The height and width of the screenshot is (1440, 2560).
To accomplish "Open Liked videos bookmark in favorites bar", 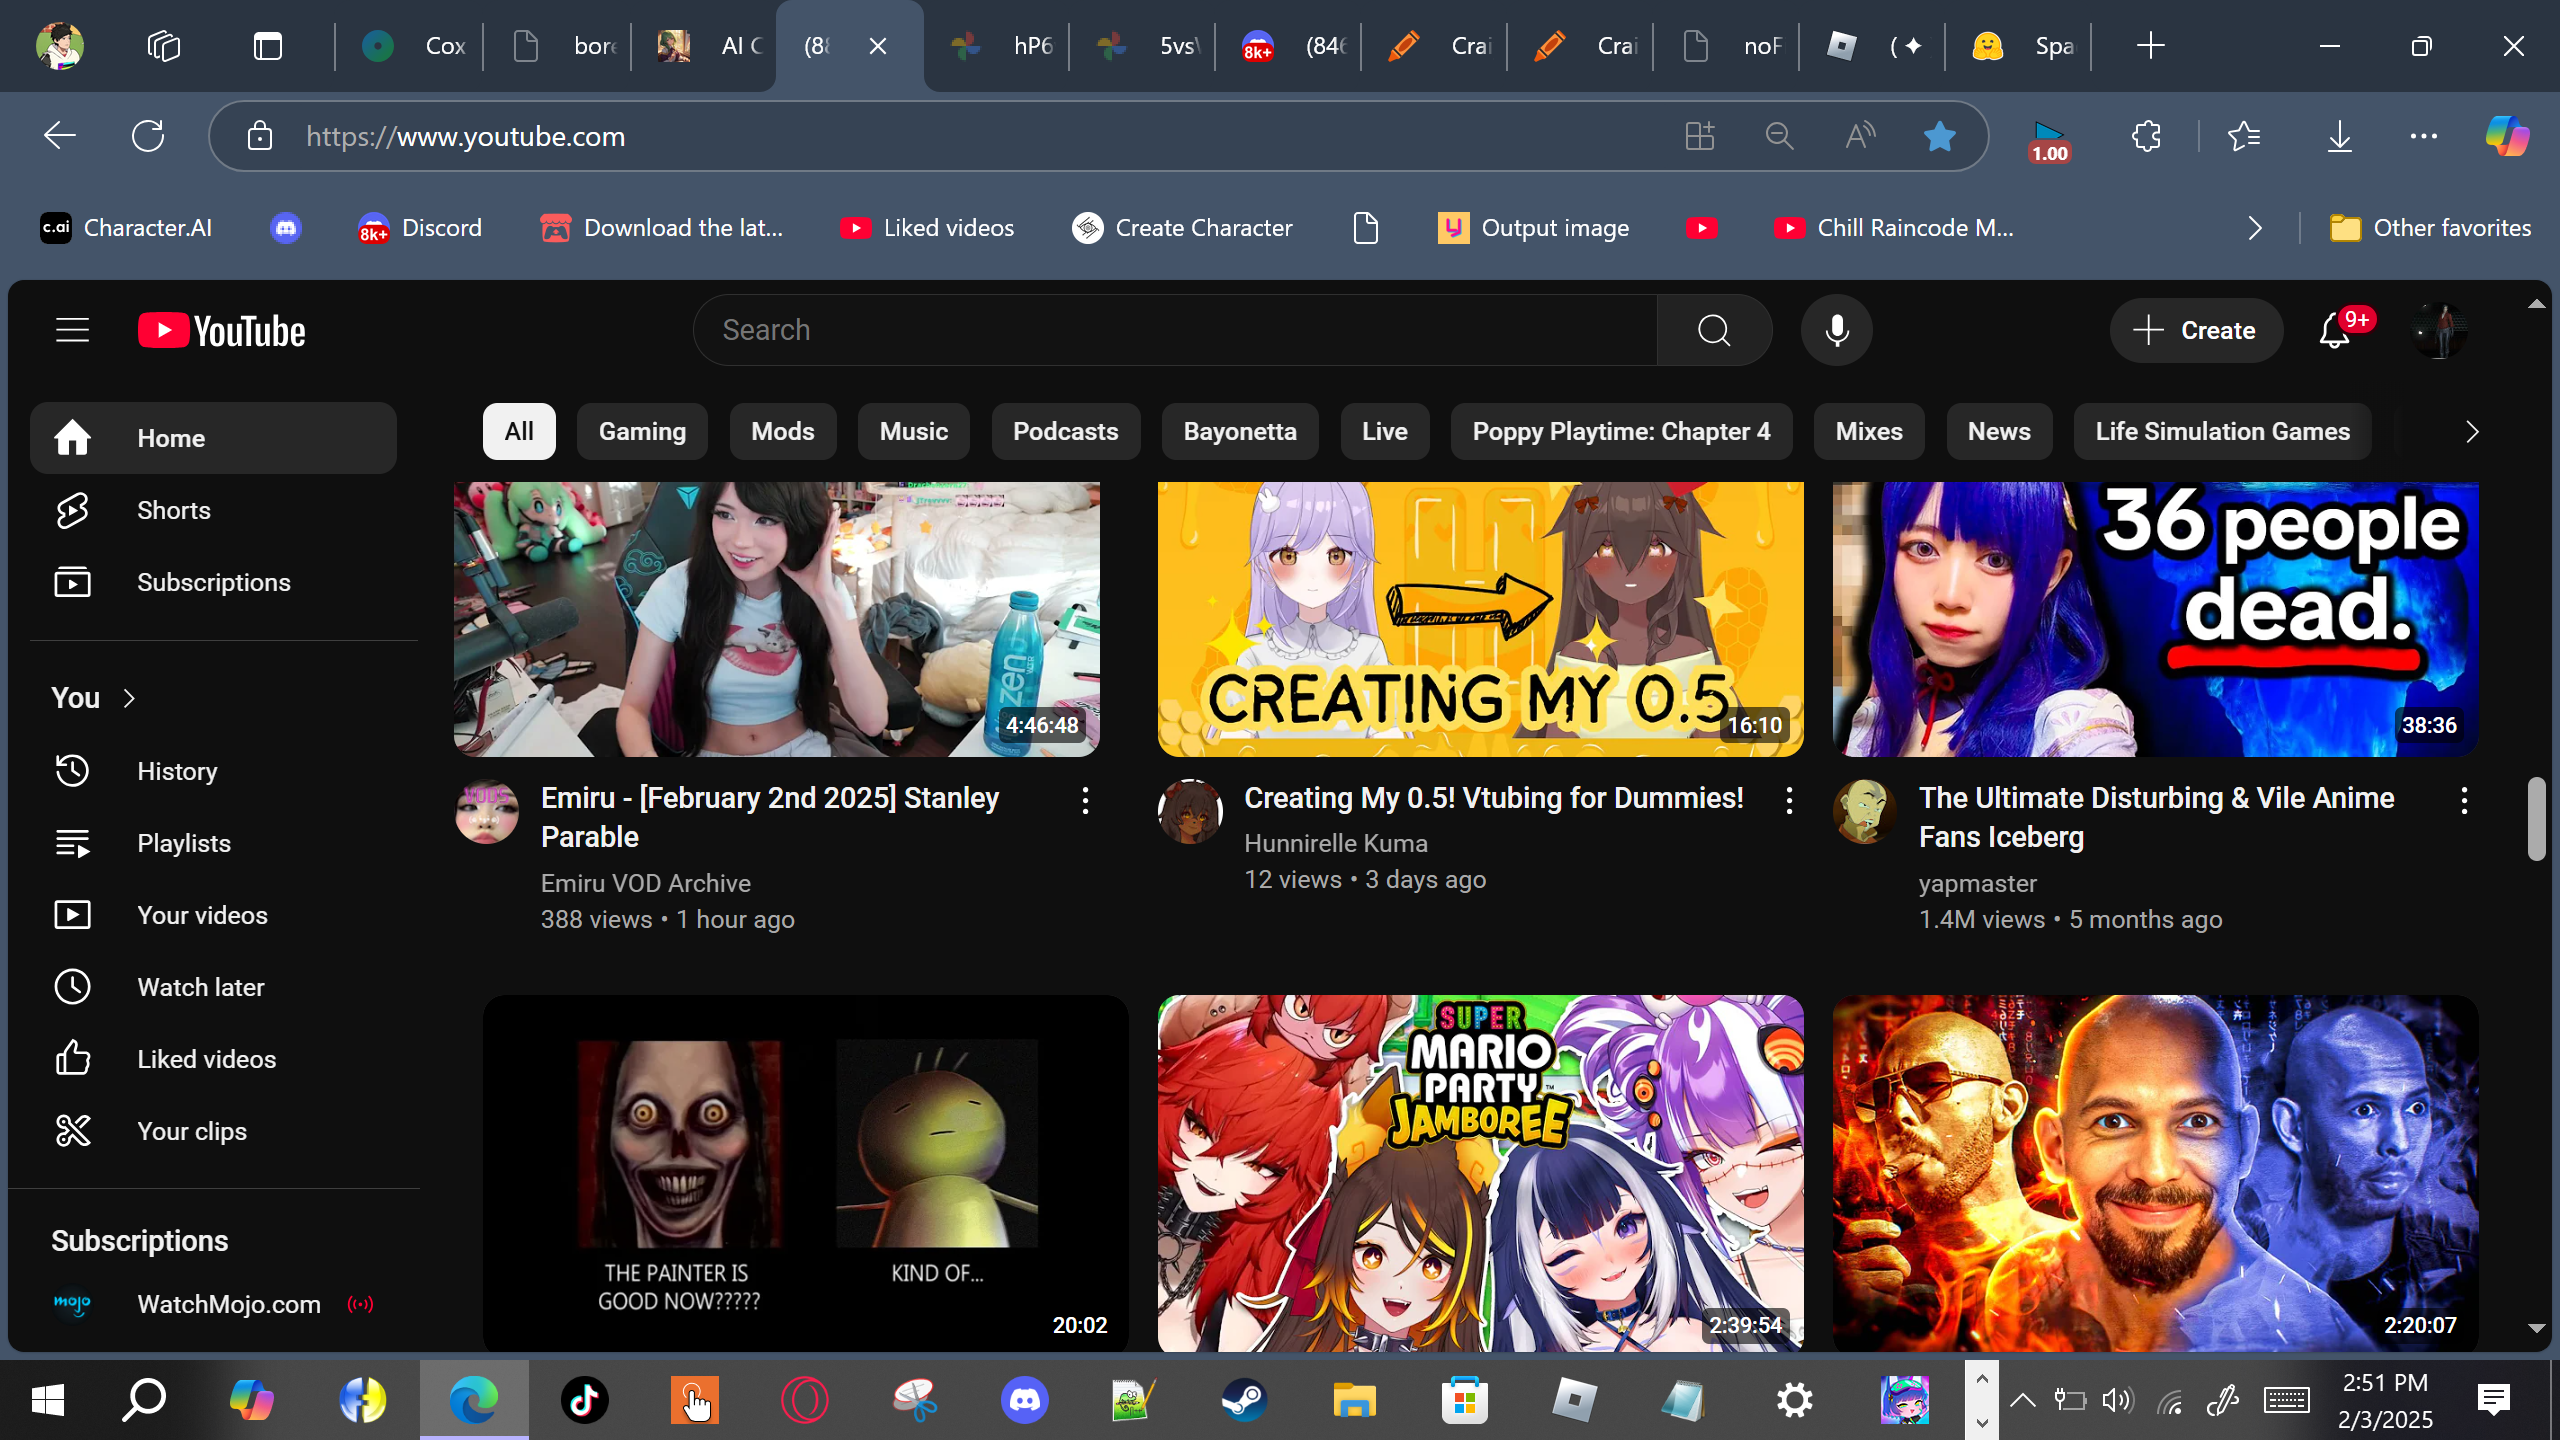I will [x=927, y=228].
